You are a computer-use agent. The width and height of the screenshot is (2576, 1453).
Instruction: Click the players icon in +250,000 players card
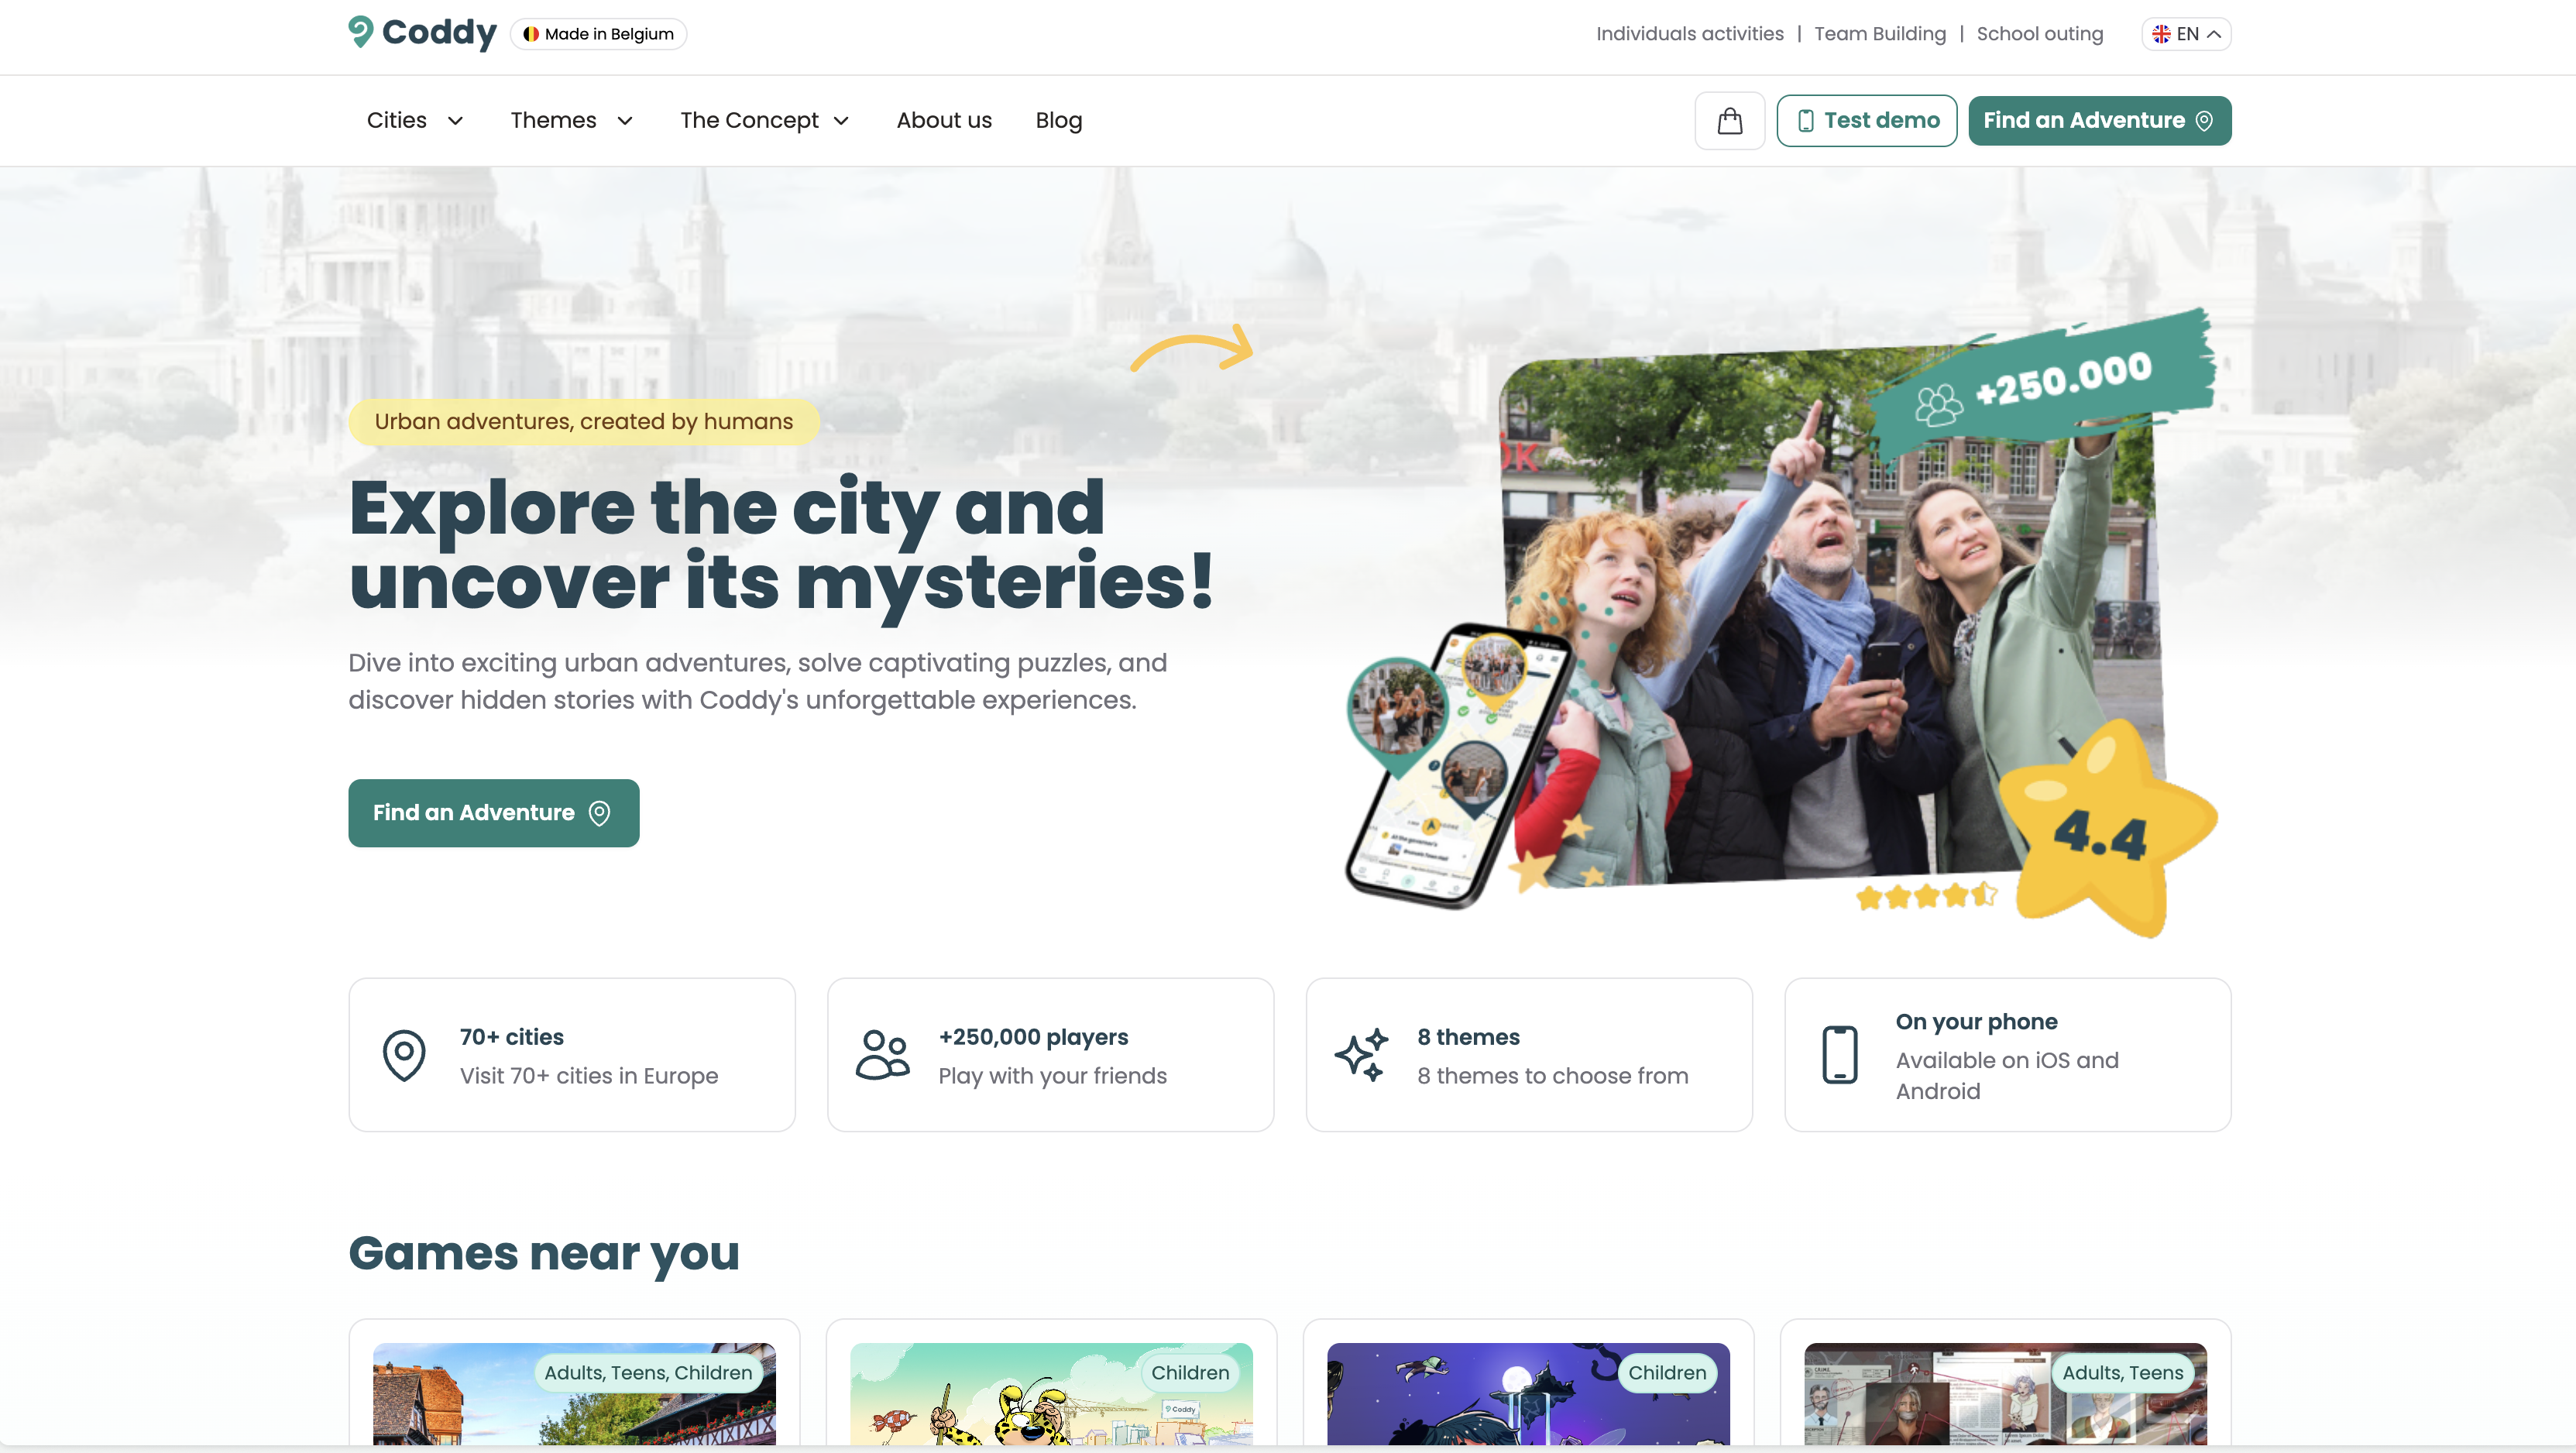pyautogui.click(x=882, y=1055)
